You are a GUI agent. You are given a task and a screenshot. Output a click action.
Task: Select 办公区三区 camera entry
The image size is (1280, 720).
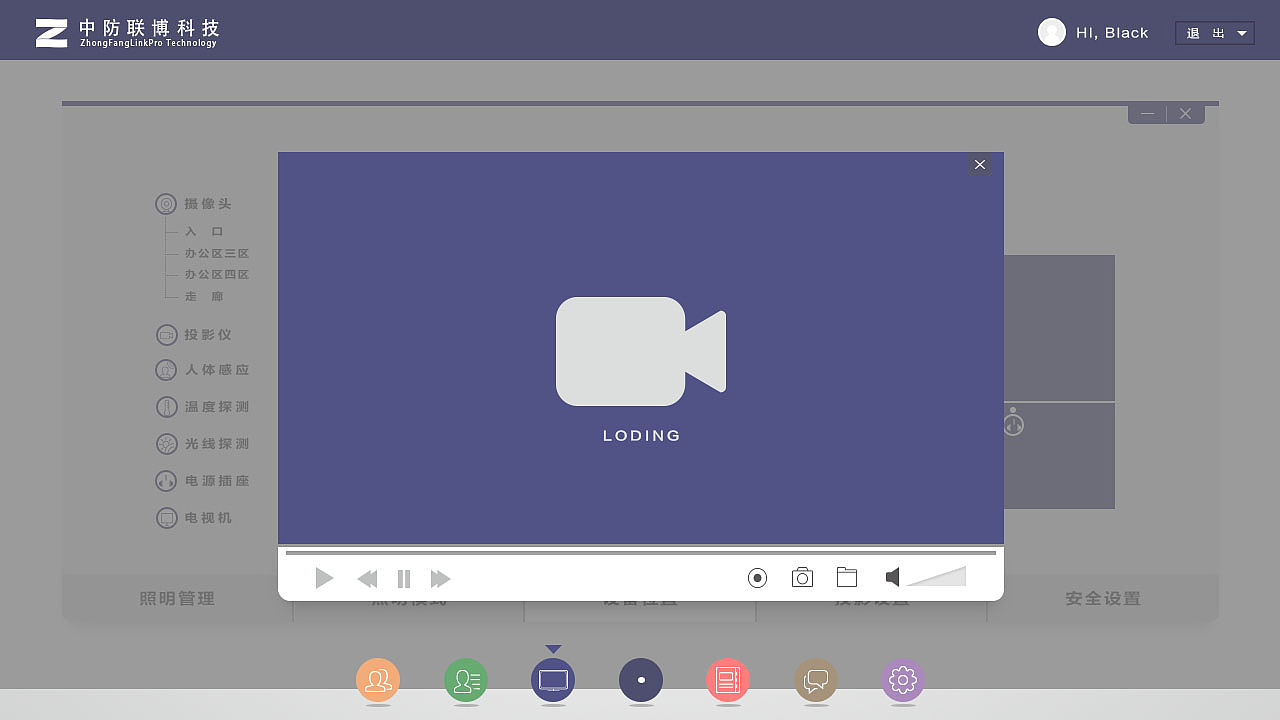pyautogui.click(x=217, y=253)
